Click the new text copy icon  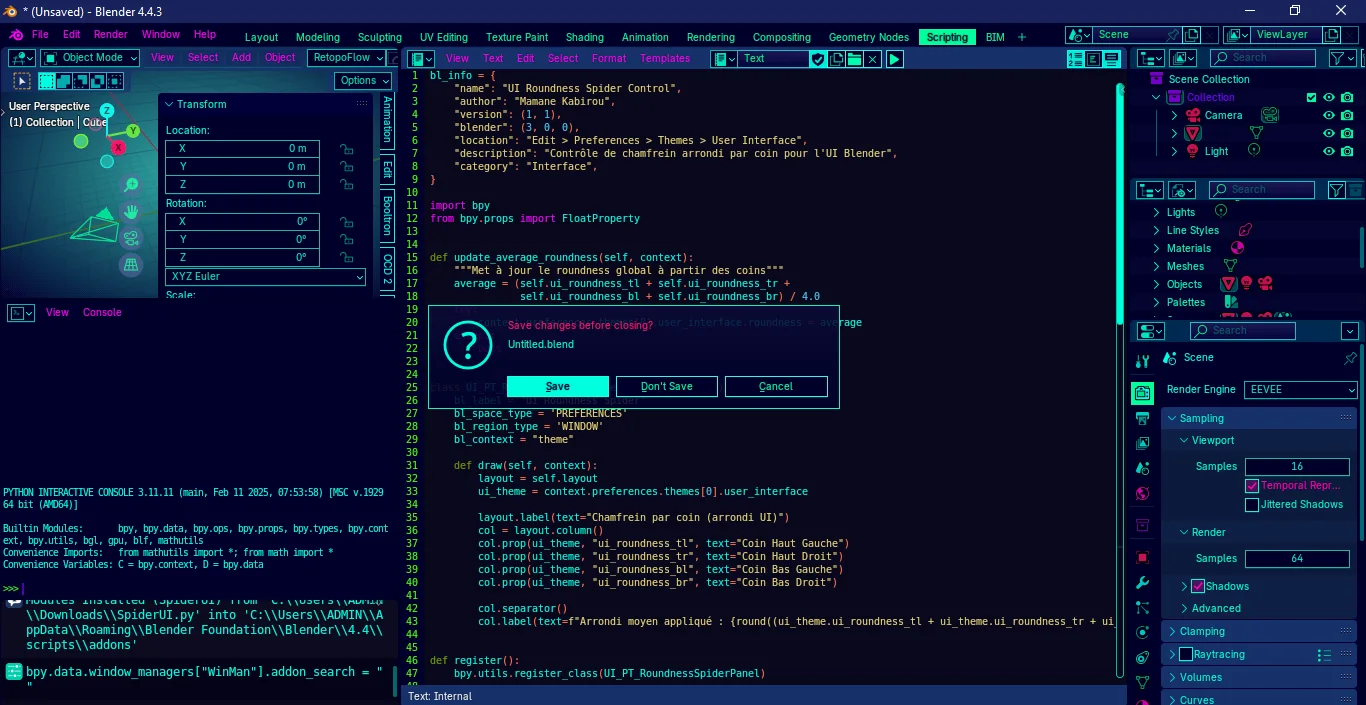tap(836, 59)
